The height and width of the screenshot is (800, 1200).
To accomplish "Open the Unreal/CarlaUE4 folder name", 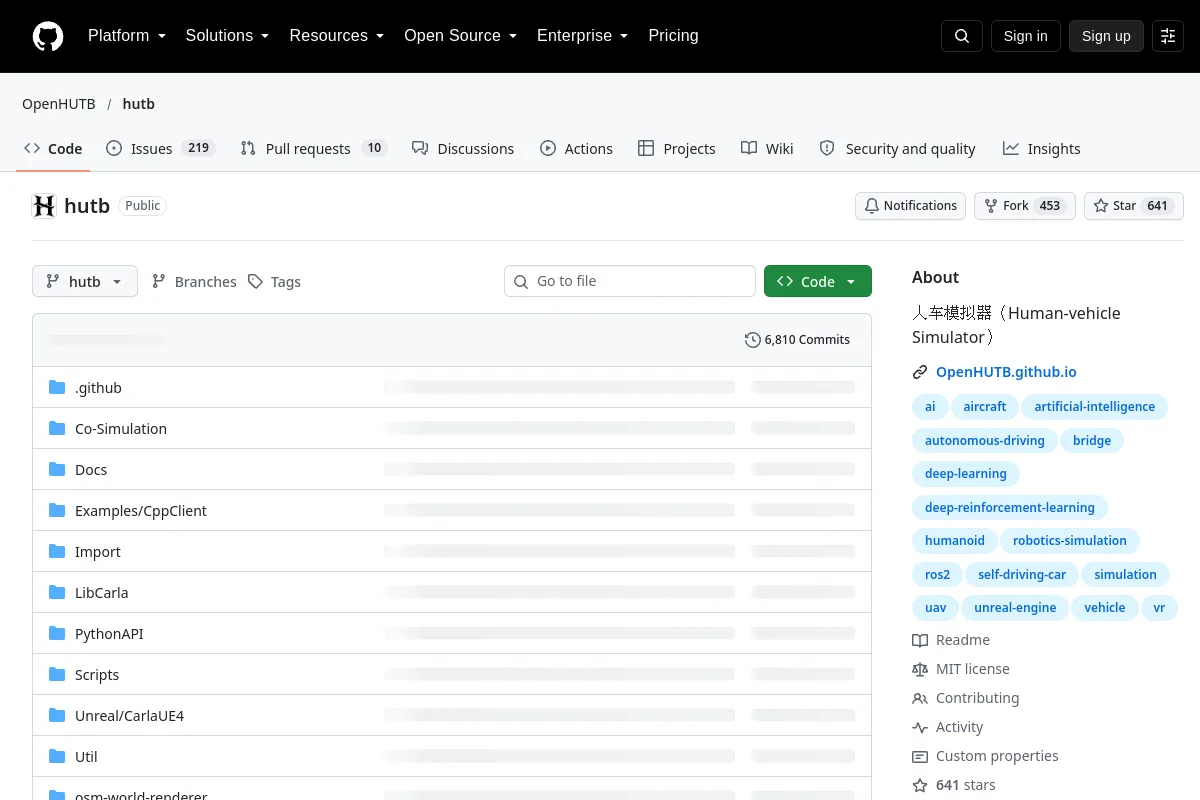I will pyautogui.click(x=129, y=716).
